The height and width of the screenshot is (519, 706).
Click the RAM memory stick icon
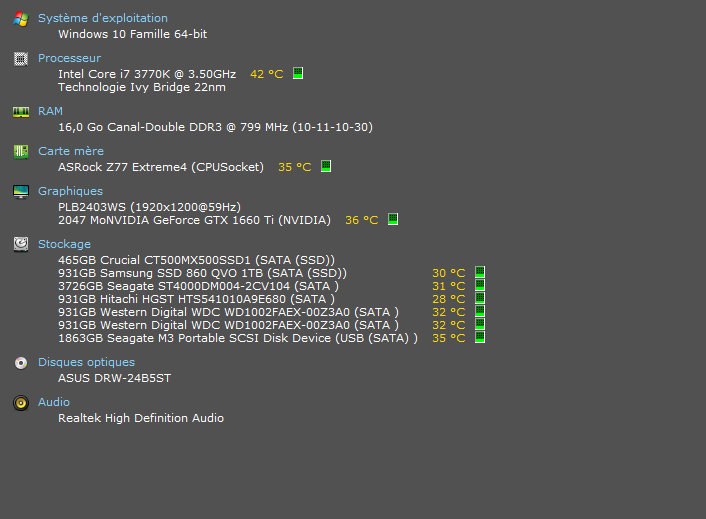pos(20,112)
